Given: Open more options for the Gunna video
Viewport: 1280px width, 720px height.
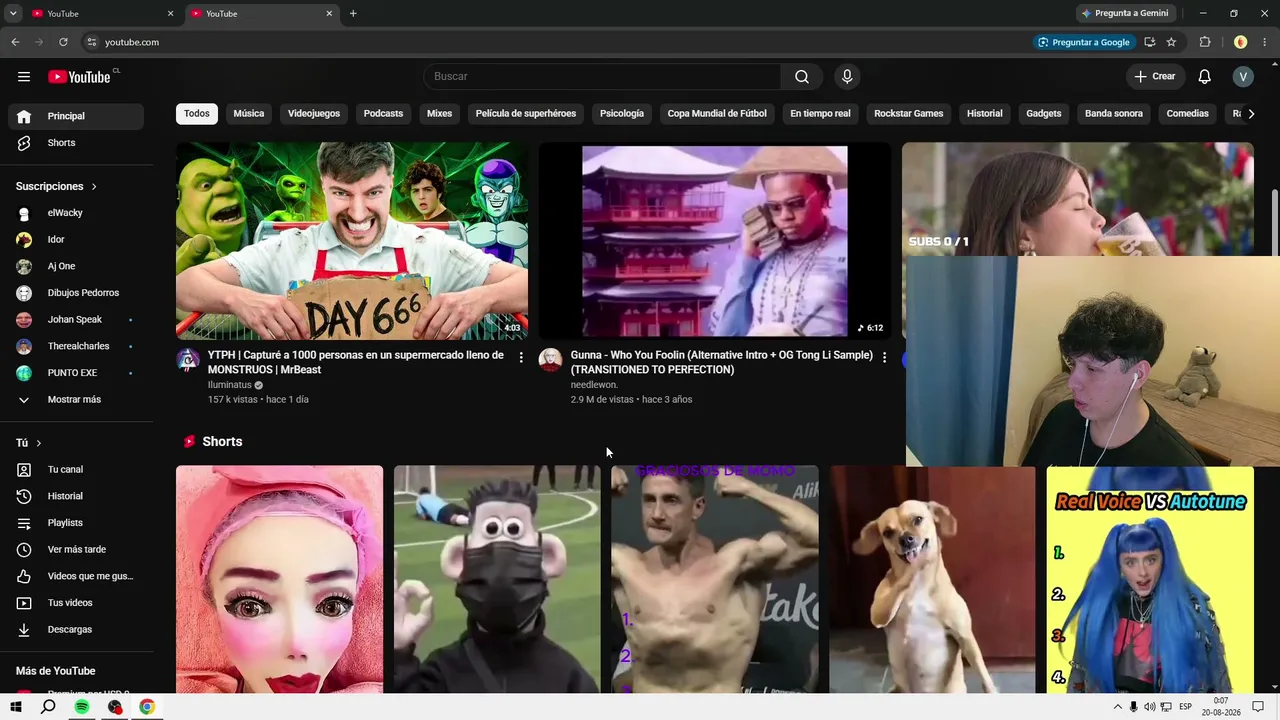Looking at the screenshot, I should coord(884,357).
